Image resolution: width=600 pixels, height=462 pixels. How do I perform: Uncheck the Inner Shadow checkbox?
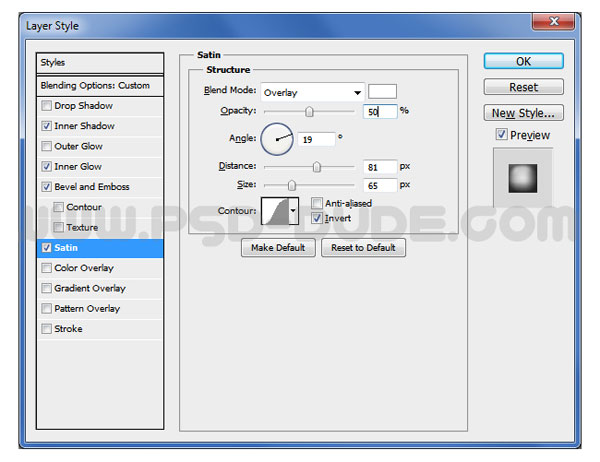[46, 126]
